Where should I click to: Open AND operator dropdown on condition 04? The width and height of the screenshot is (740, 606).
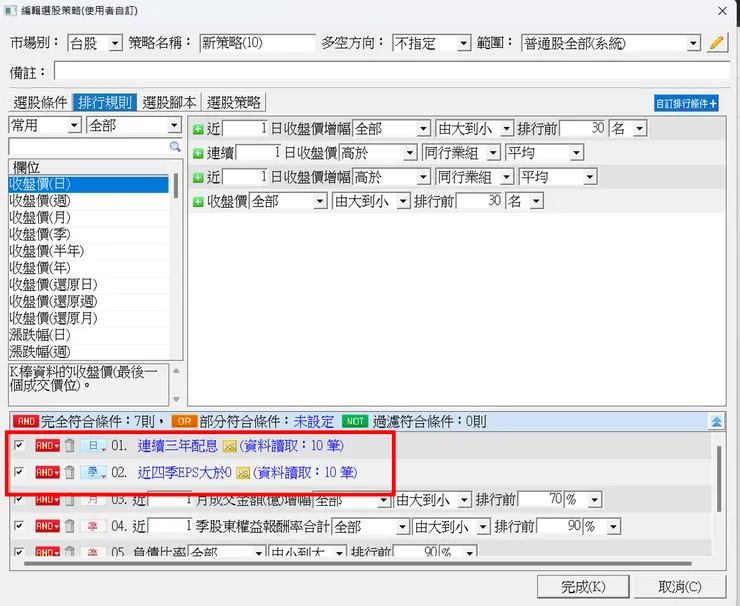click(x=48, y=526)
